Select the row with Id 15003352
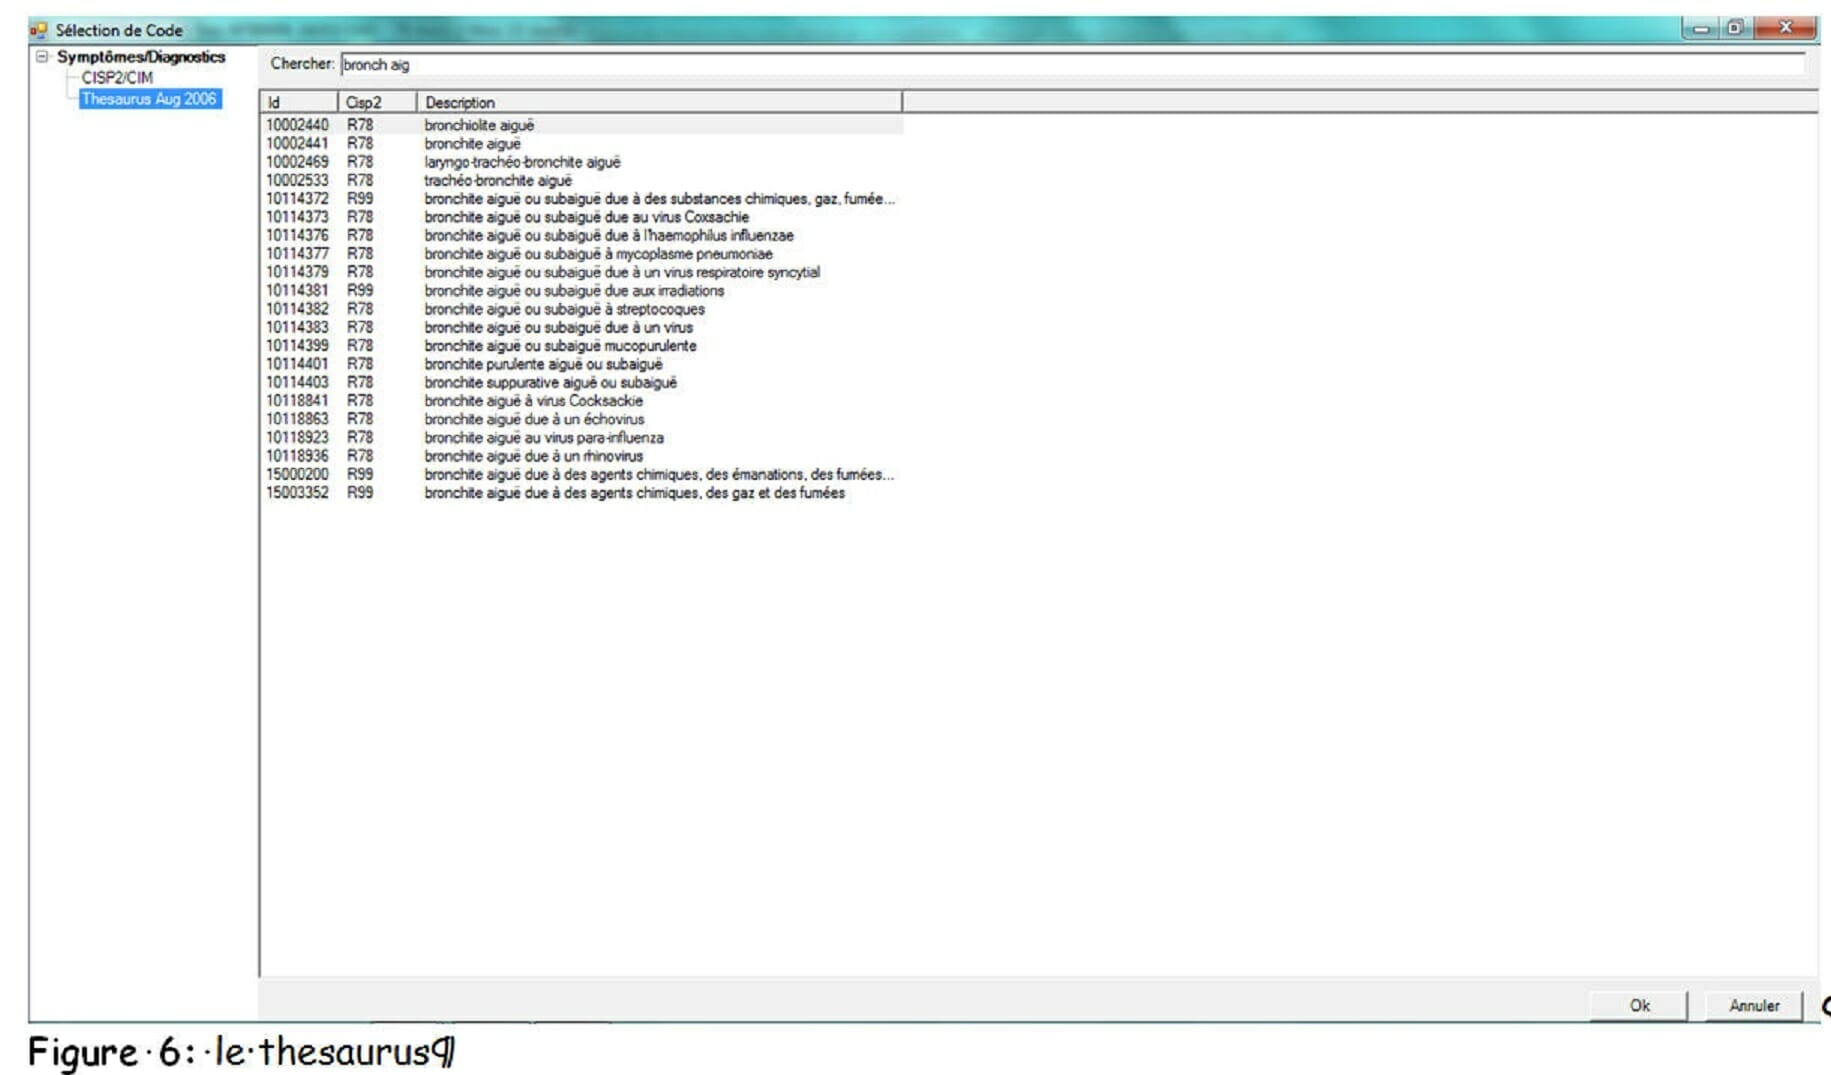This screenshot has height=1075, width=1831. pos(297,493)
